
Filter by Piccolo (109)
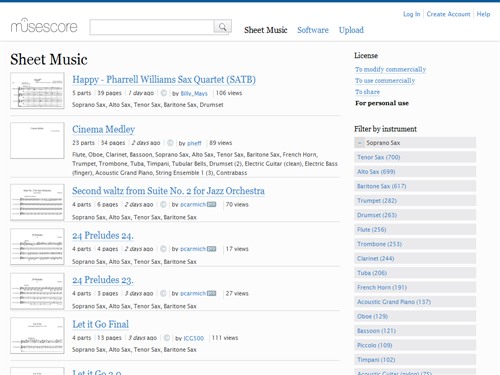[x=415, y=345]
